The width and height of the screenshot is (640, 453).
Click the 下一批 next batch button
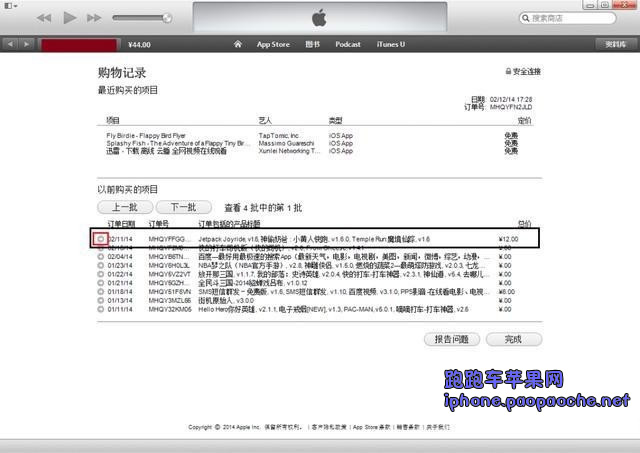tap(184, 207)
